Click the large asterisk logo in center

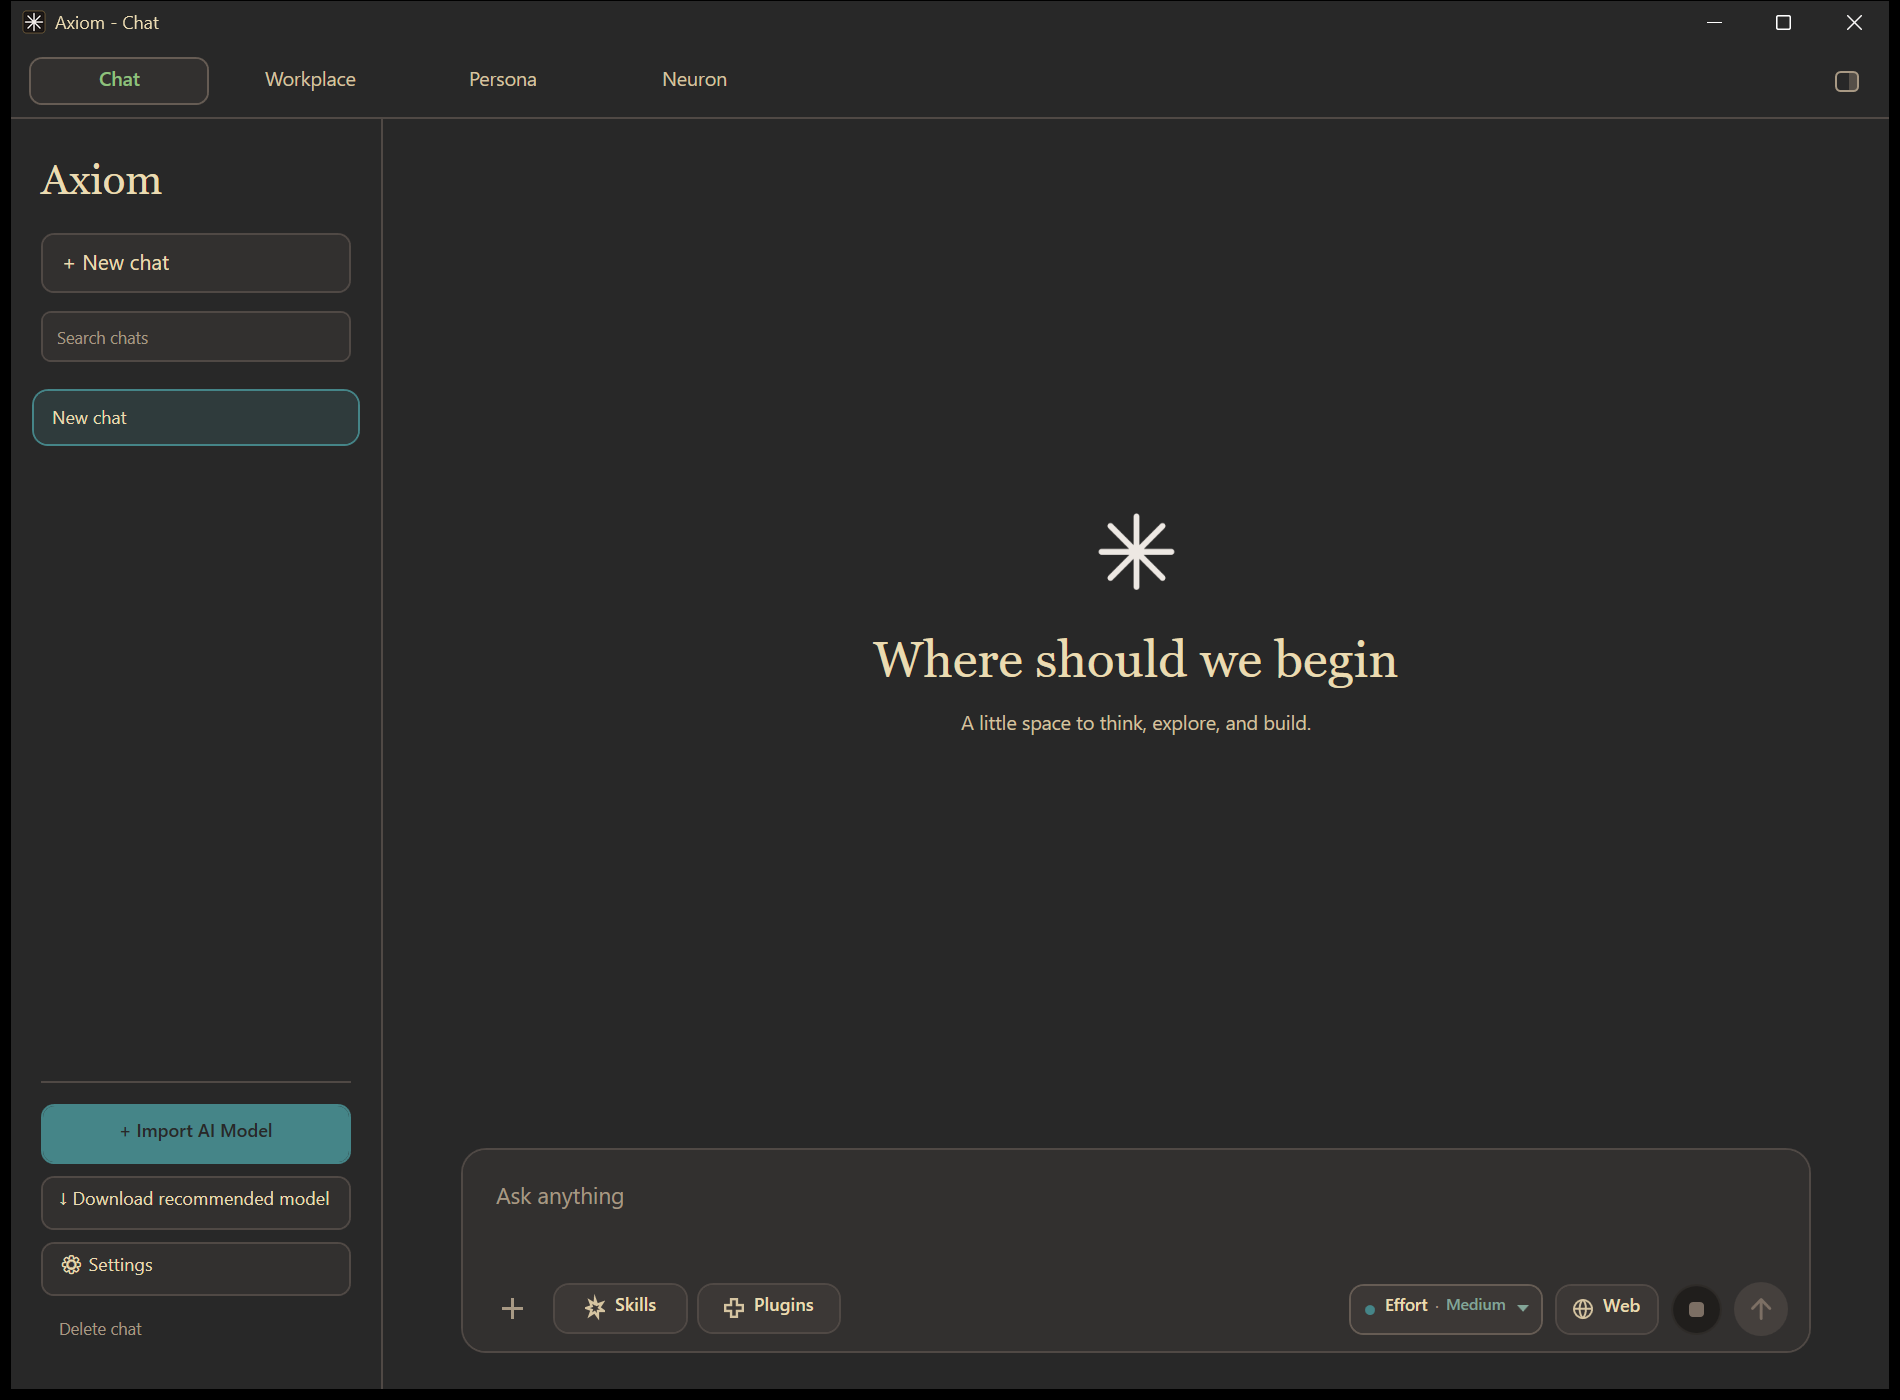click(x=1136, y=552)
